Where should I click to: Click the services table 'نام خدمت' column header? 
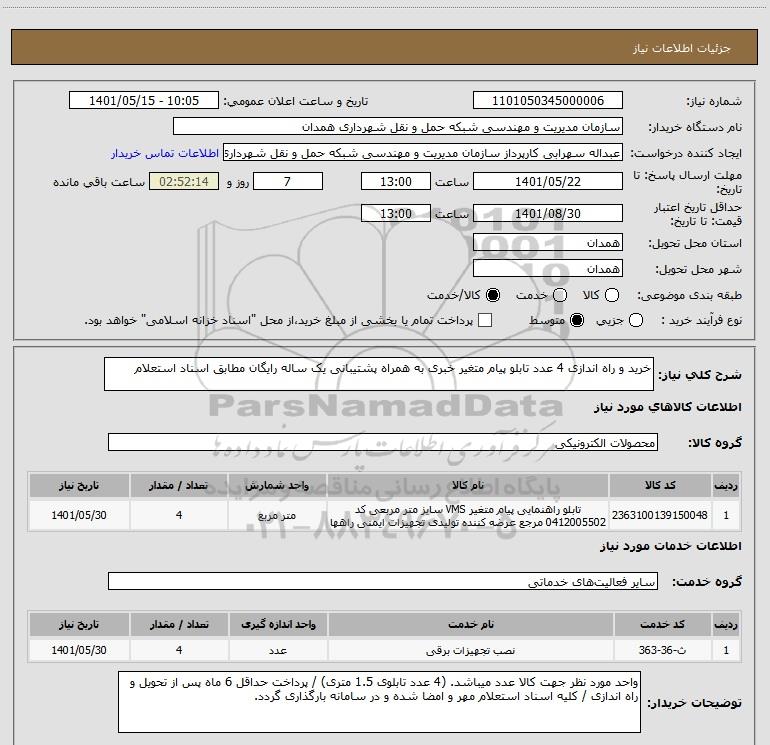coord(470,625)
